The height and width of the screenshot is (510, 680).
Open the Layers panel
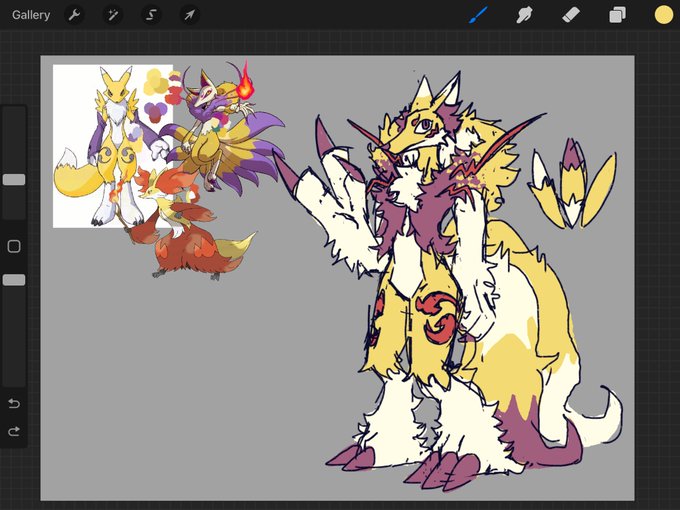pos(617,16)
